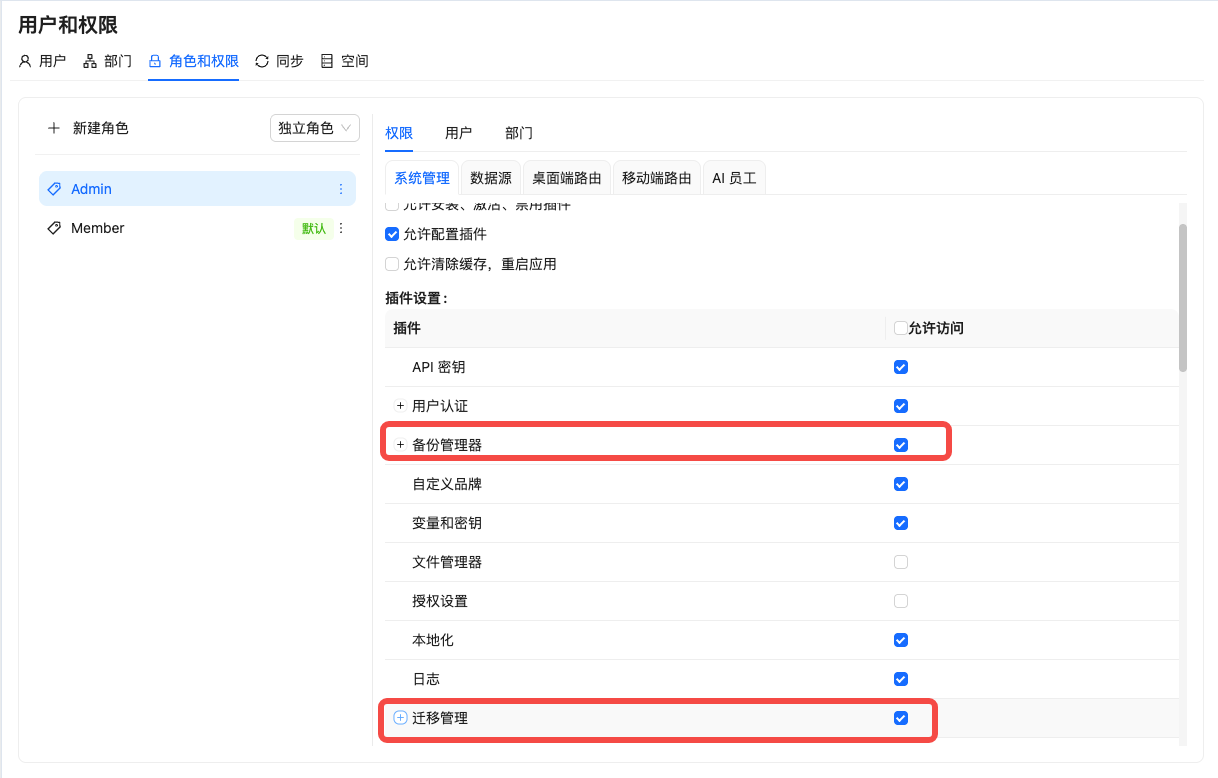Click the person icon on 用户 tab
Viewport: 1218px width, 778px height.
[24, 61]
